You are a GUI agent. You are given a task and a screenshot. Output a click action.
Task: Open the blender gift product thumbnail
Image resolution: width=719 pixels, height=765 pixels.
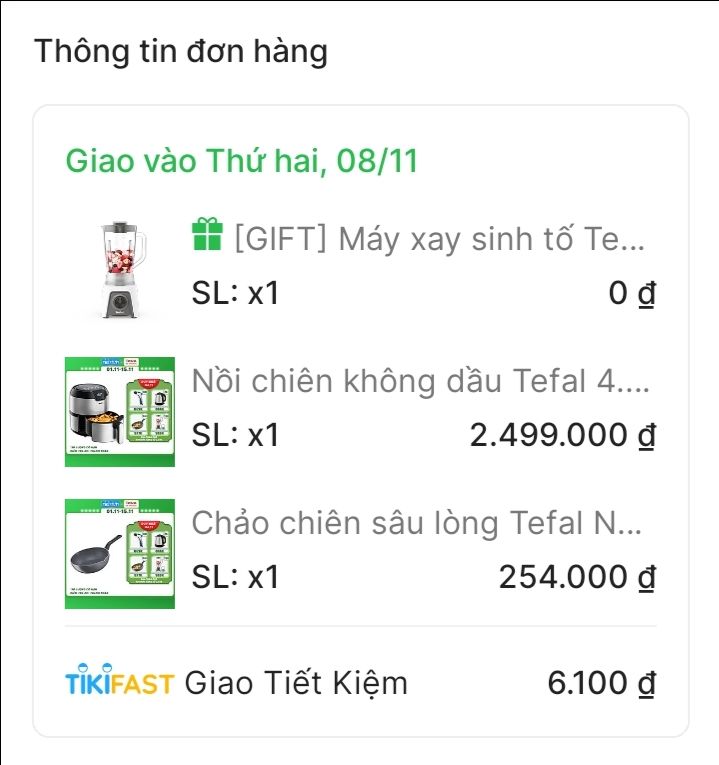[120, 268]
